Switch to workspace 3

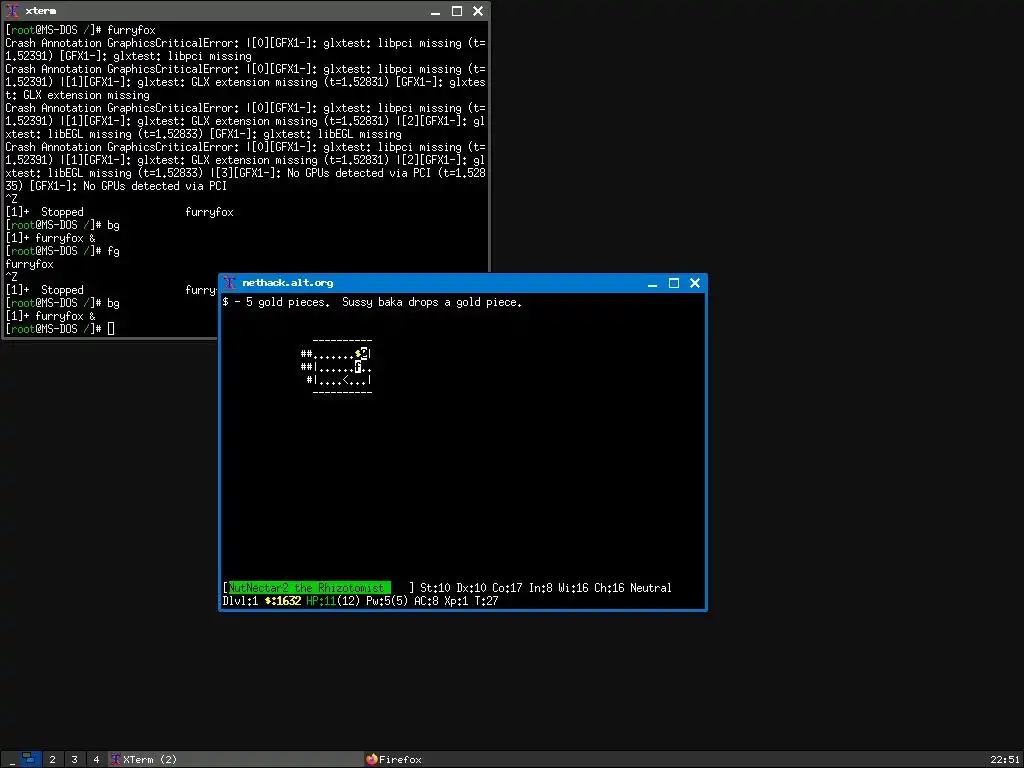point(74,760)
